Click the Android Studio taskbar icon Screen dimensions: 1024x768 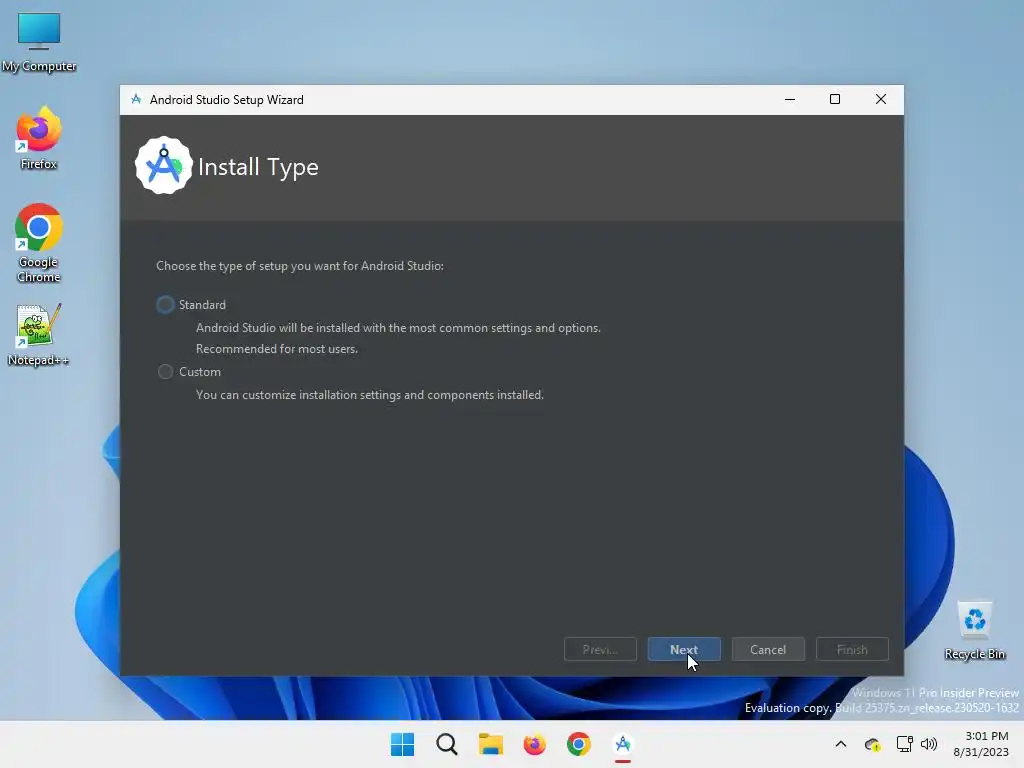tap(622, 744)
